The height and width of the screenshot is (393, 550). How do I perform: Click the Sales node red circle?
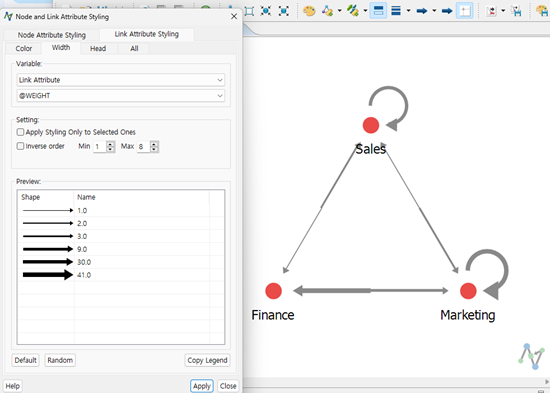pos(371,125)
